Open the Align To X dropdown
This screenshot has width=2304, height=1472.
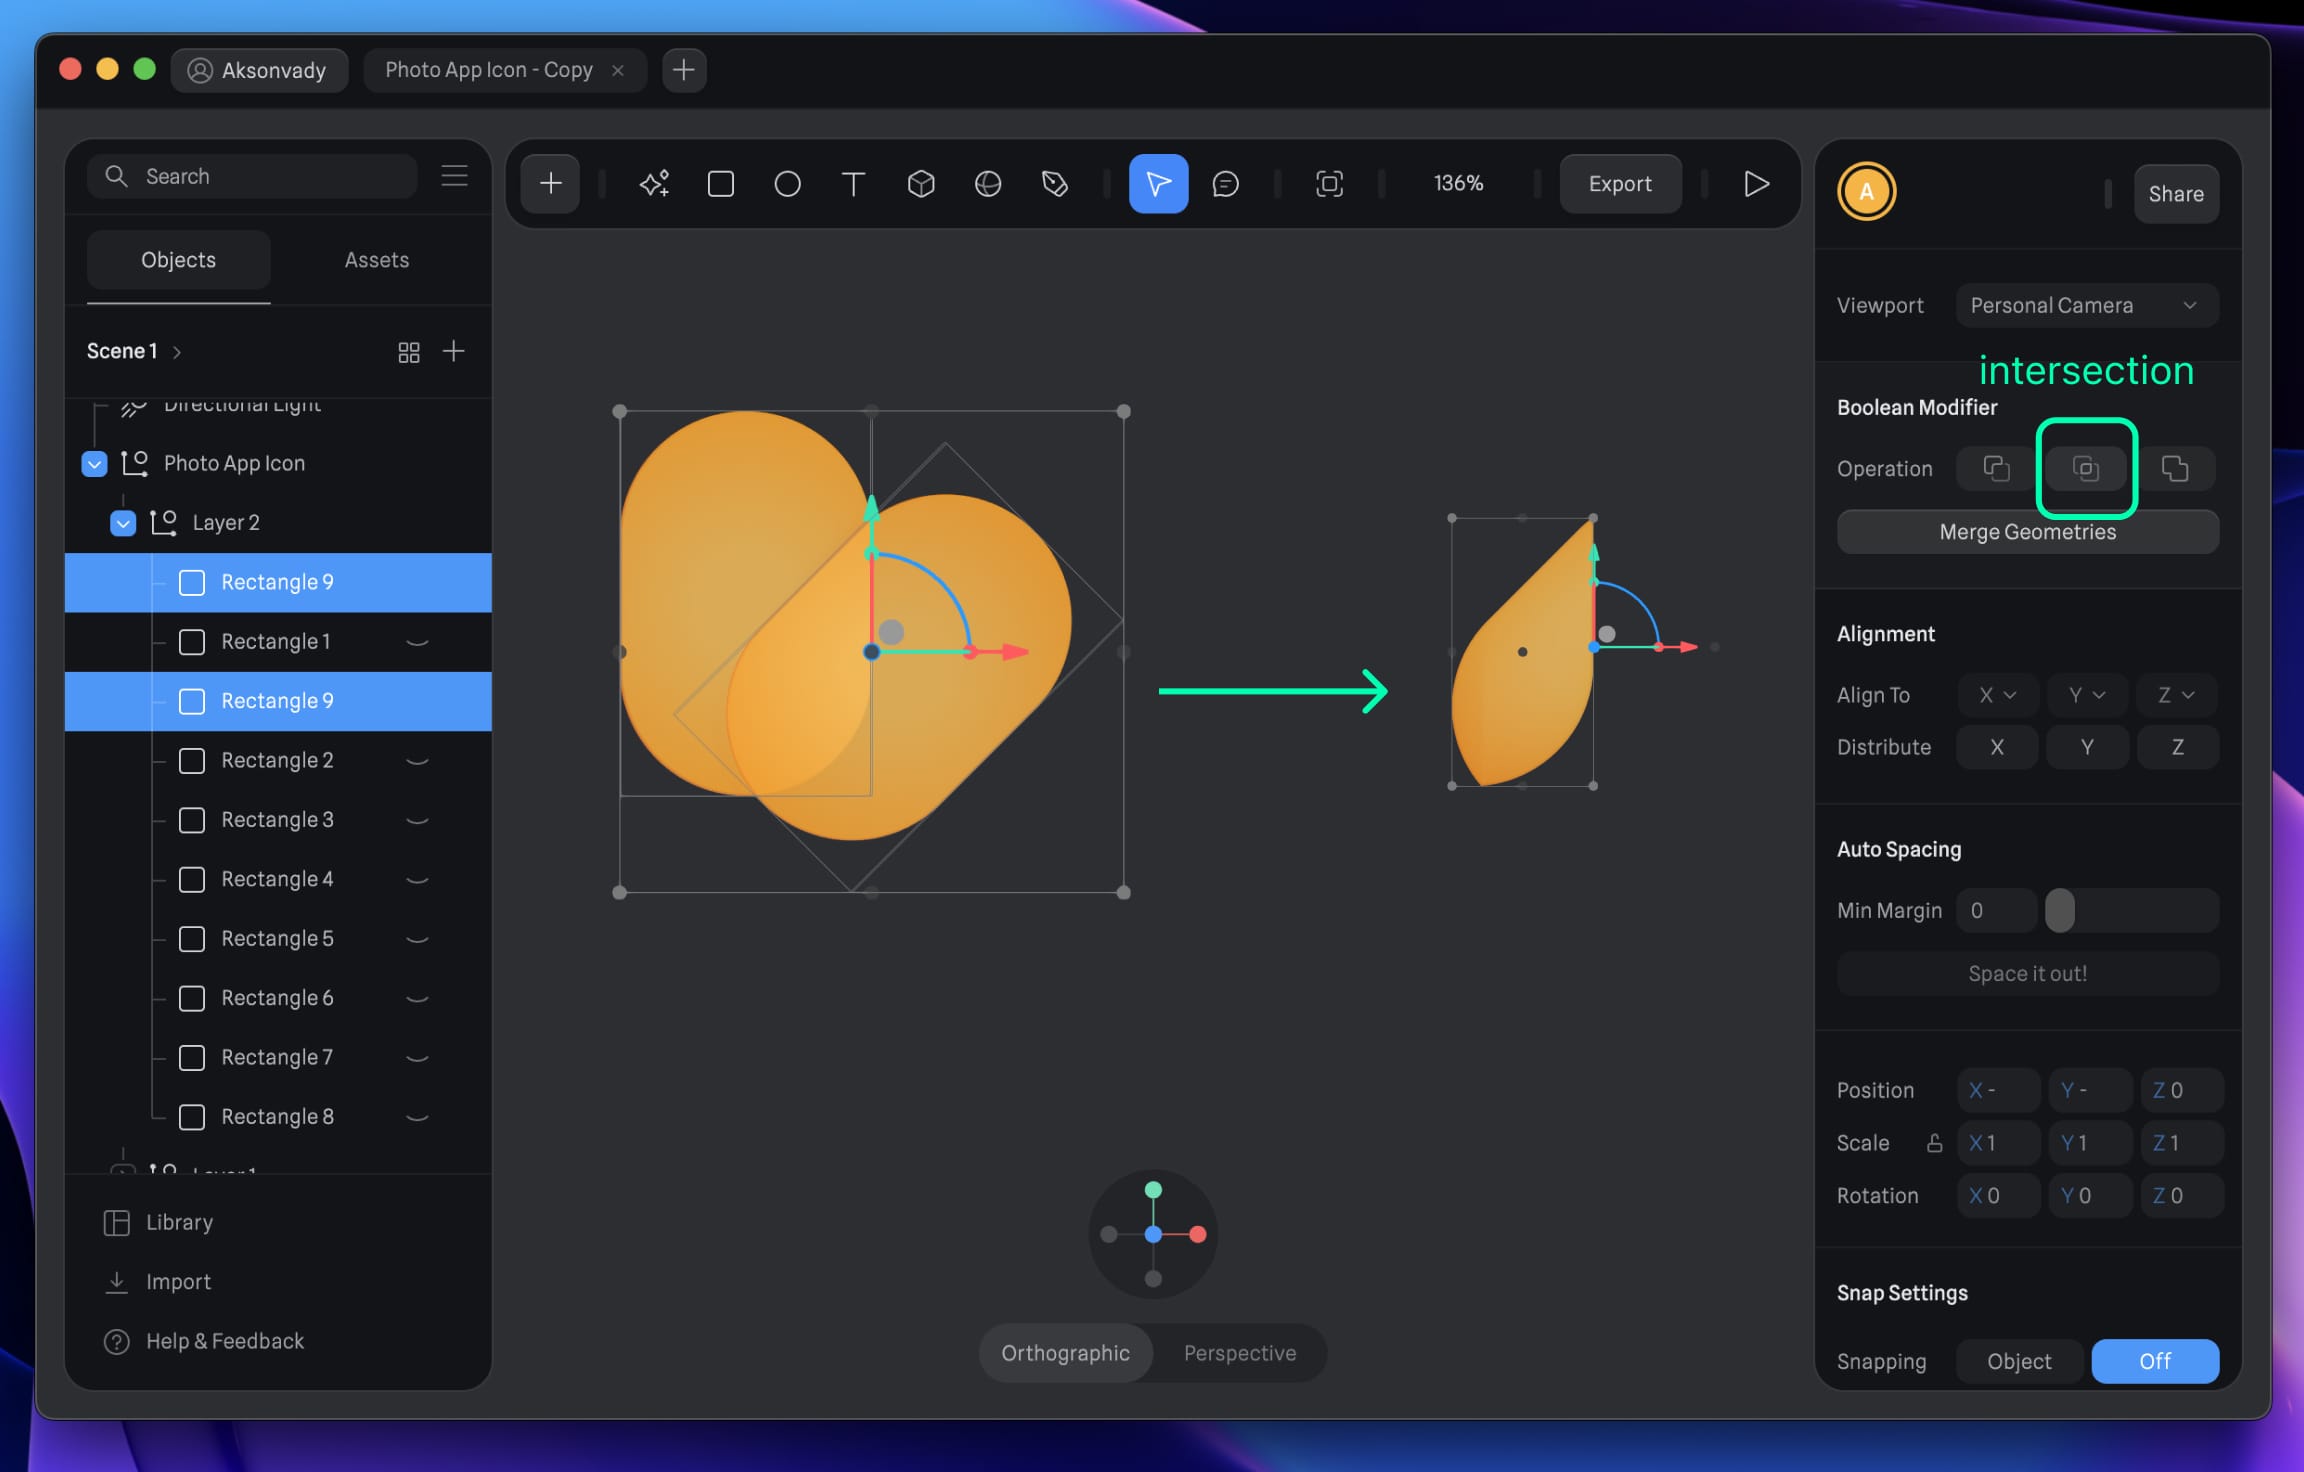(x=1997, y=695)
